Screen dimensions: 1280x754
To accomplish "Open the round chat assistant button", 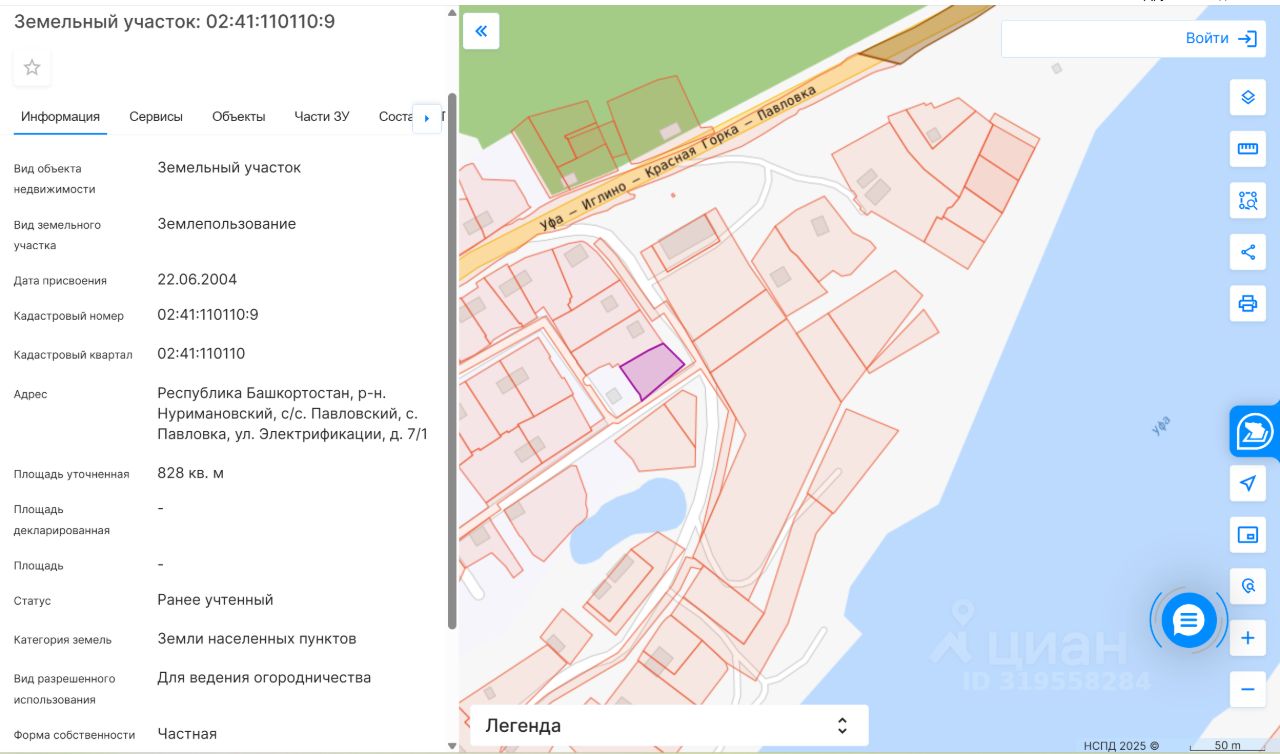I will (1188, 620).
